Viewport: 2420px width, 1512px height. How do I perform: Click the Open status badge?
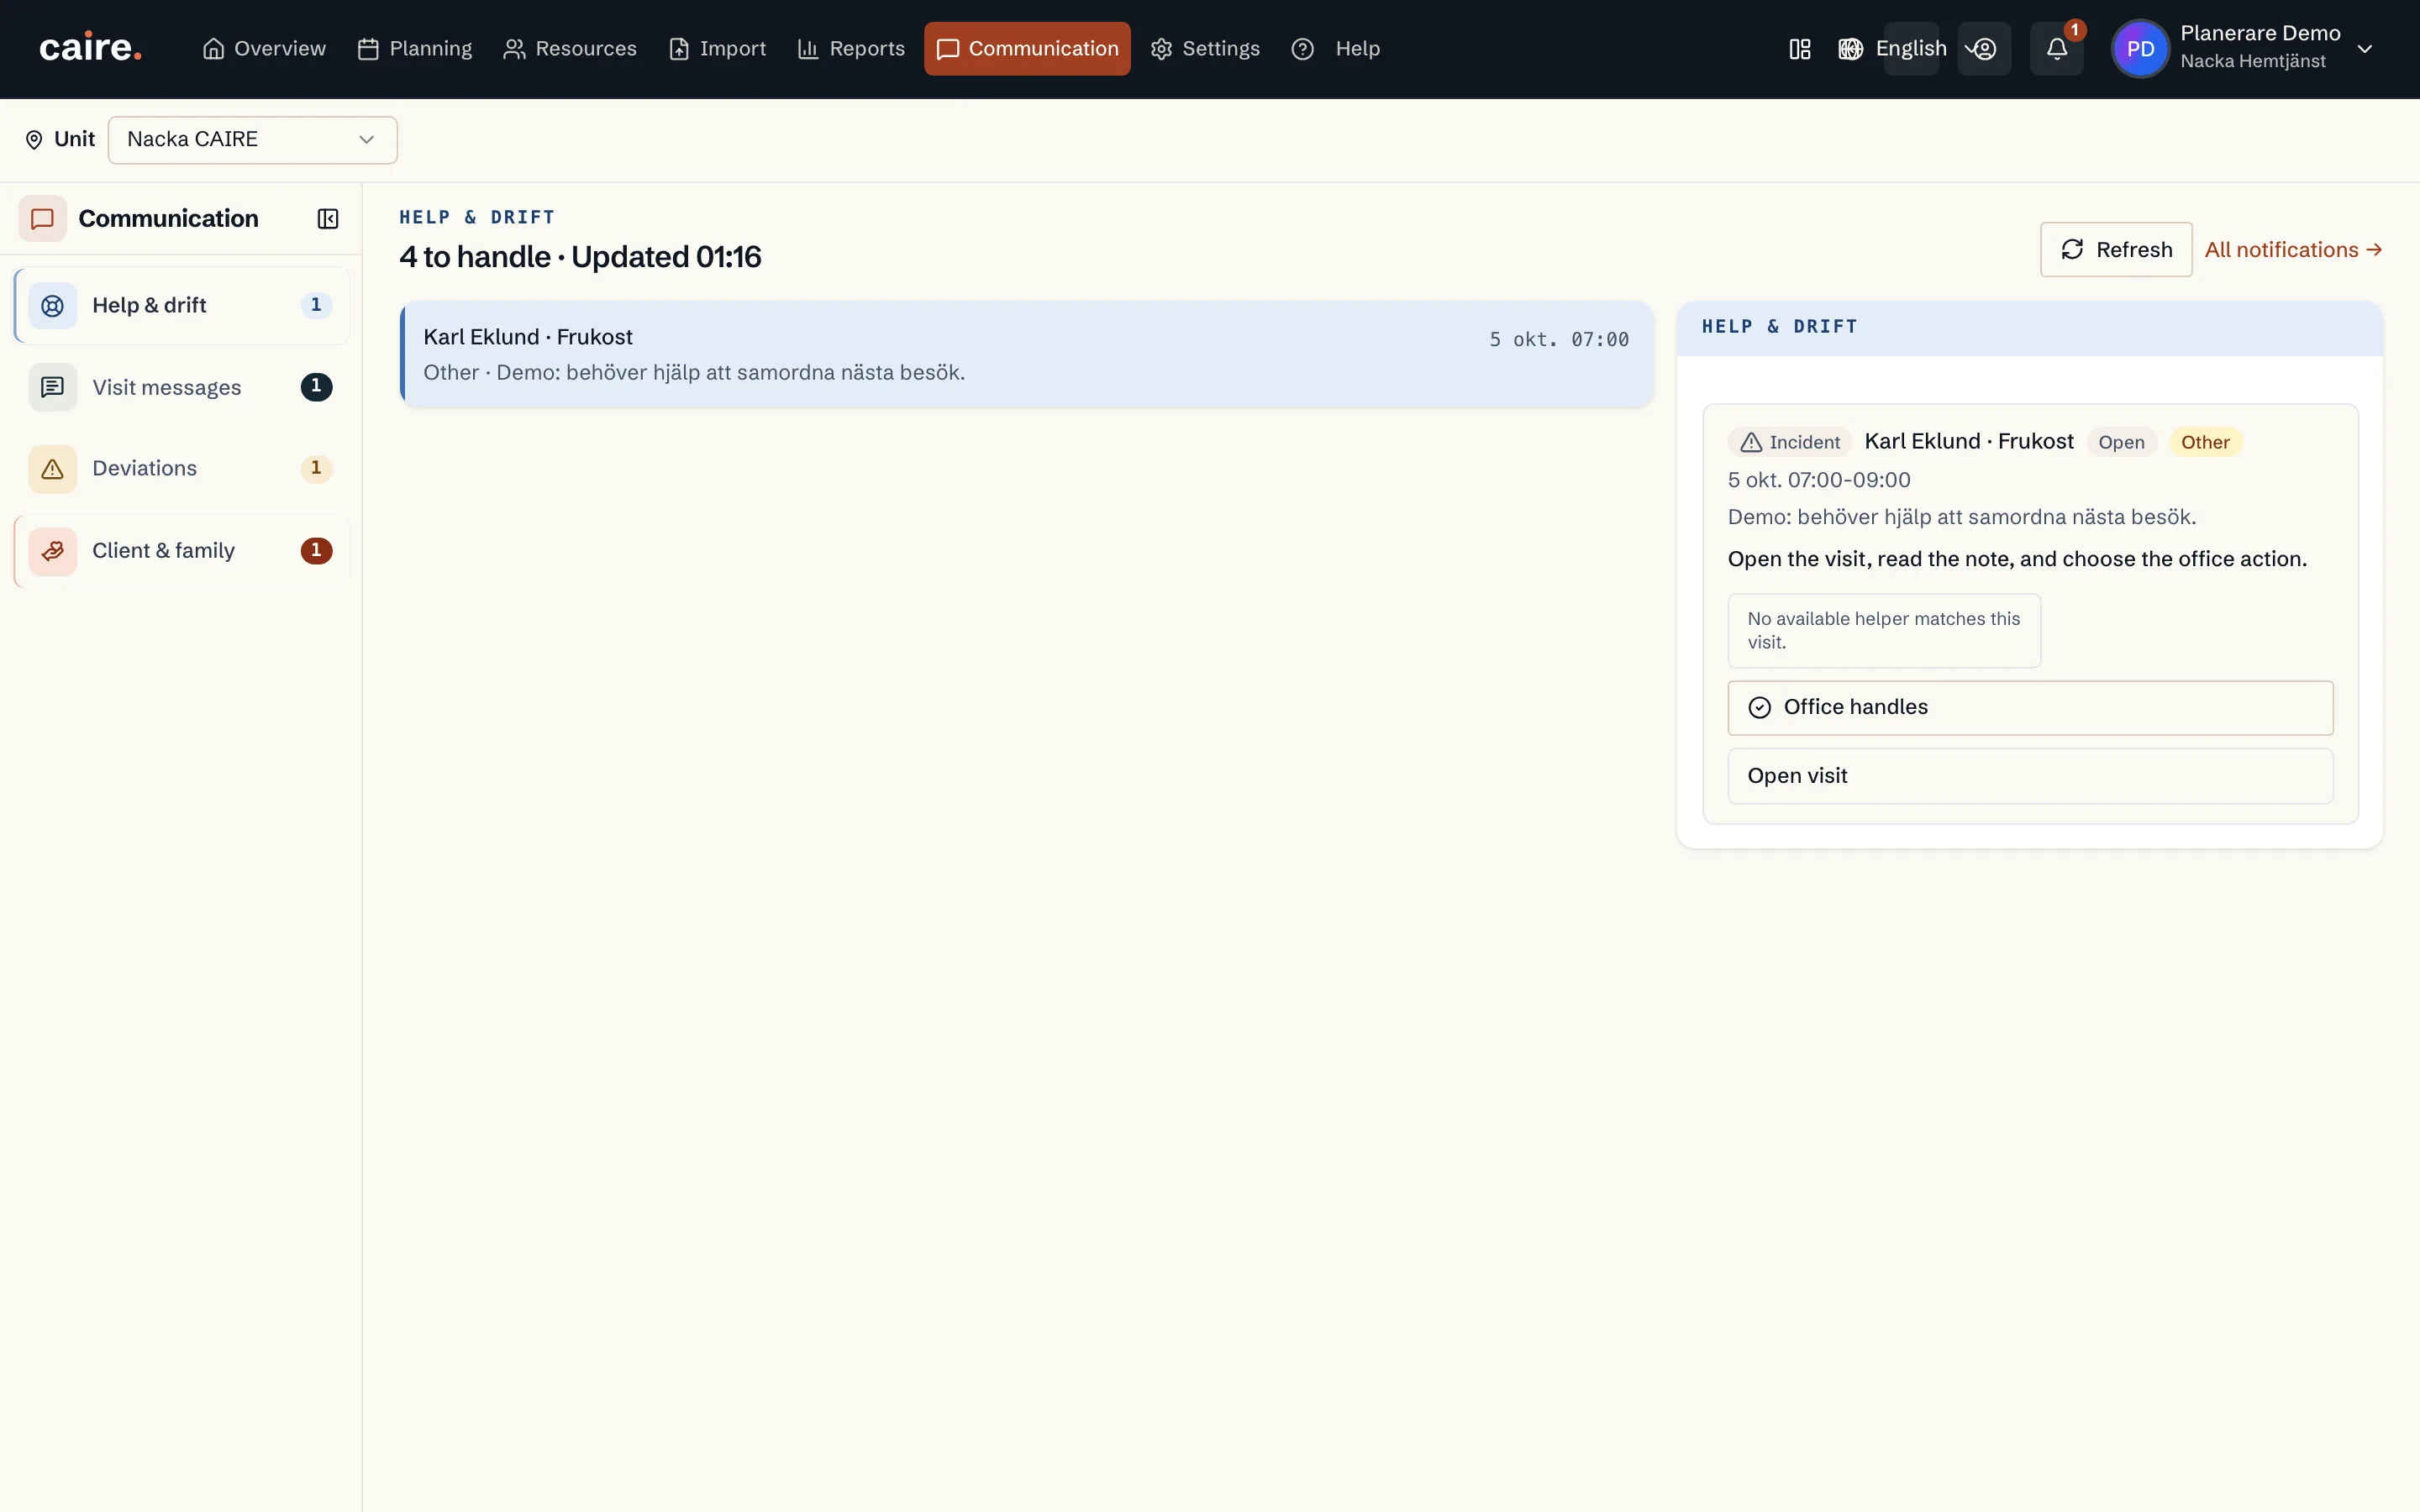[2121, 442]
